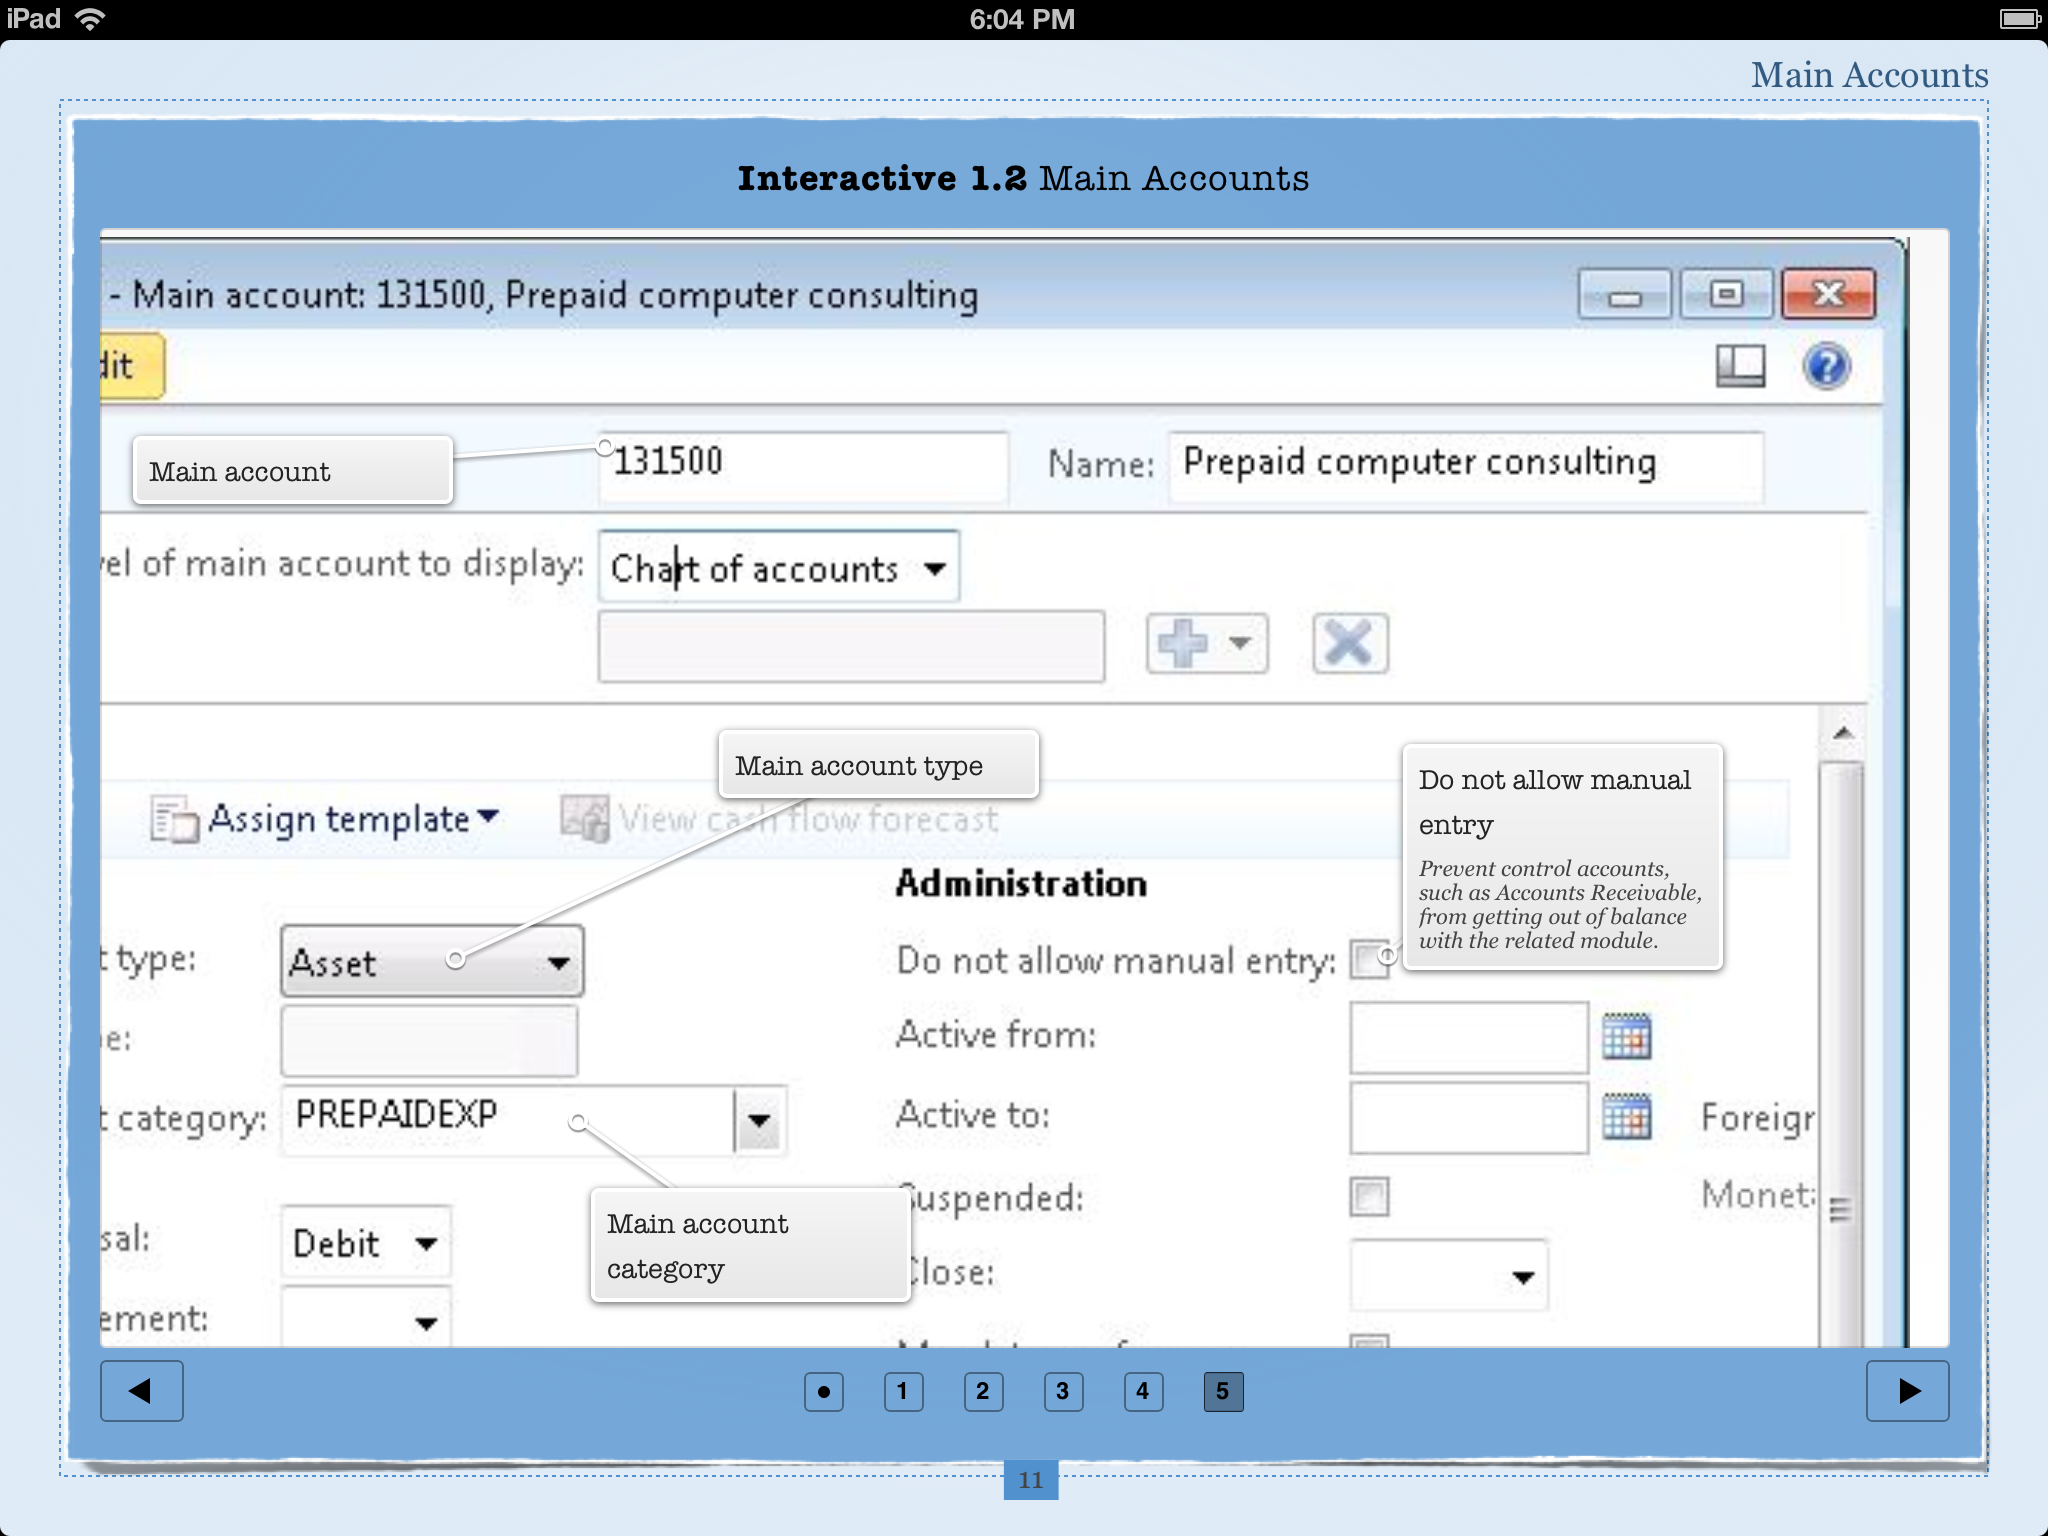Advance to next slide with right arrow

1907,1390
